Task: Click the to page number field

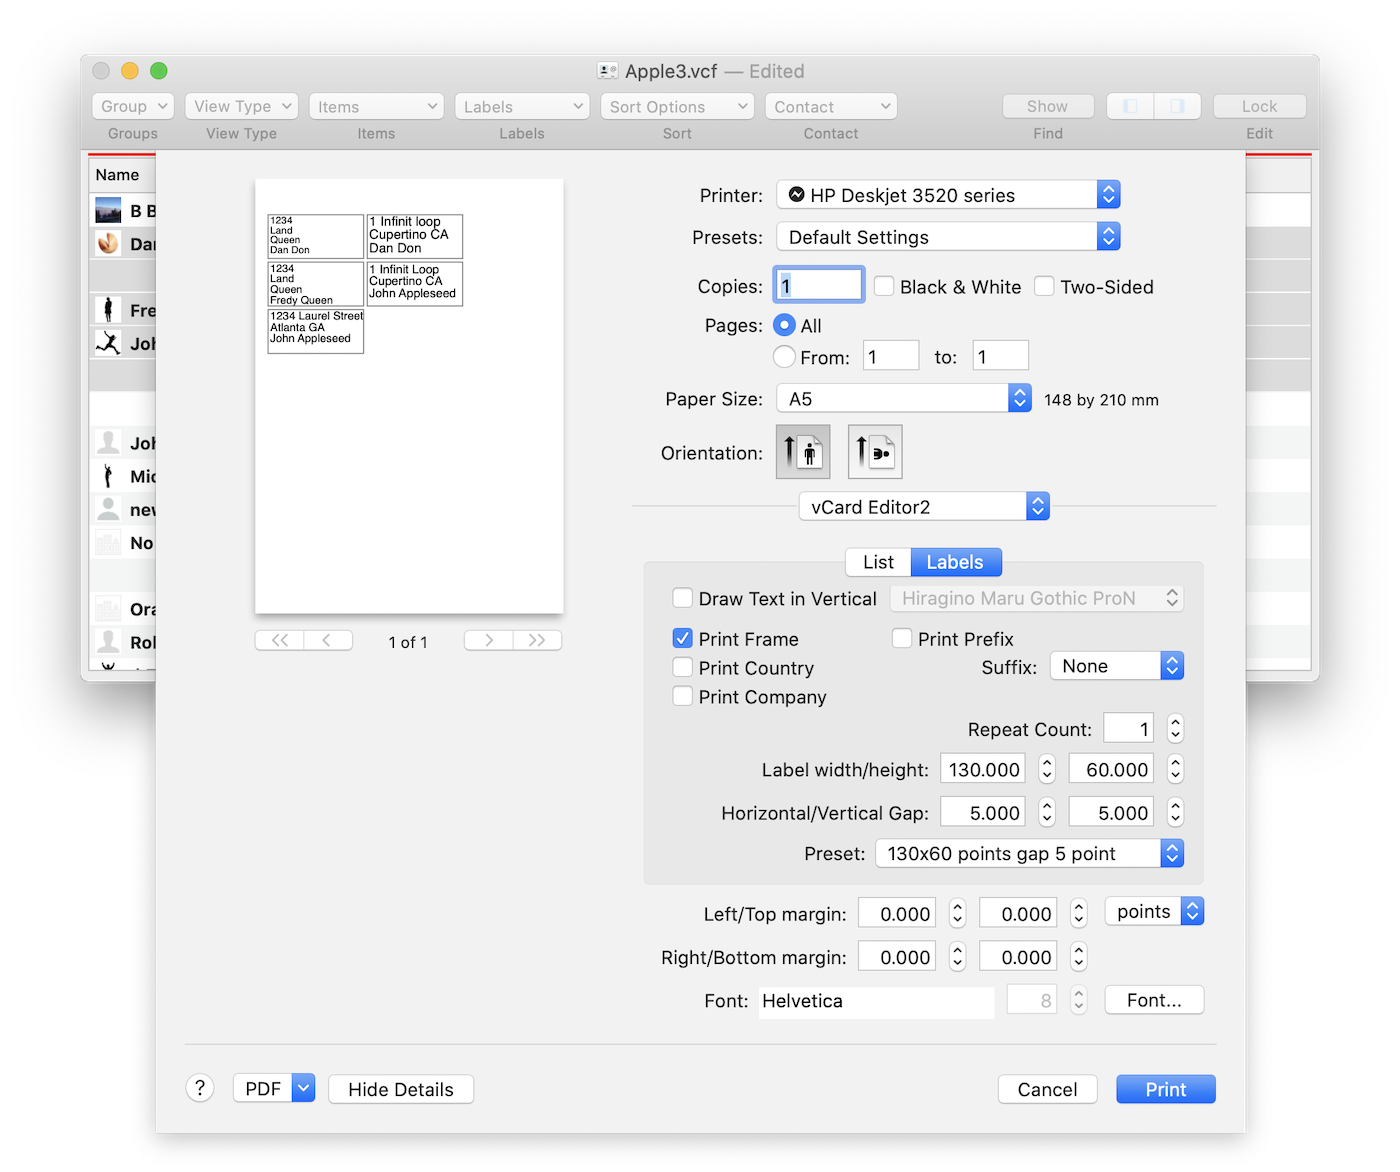Action: pyautogui.click(x=1001, y=356)
